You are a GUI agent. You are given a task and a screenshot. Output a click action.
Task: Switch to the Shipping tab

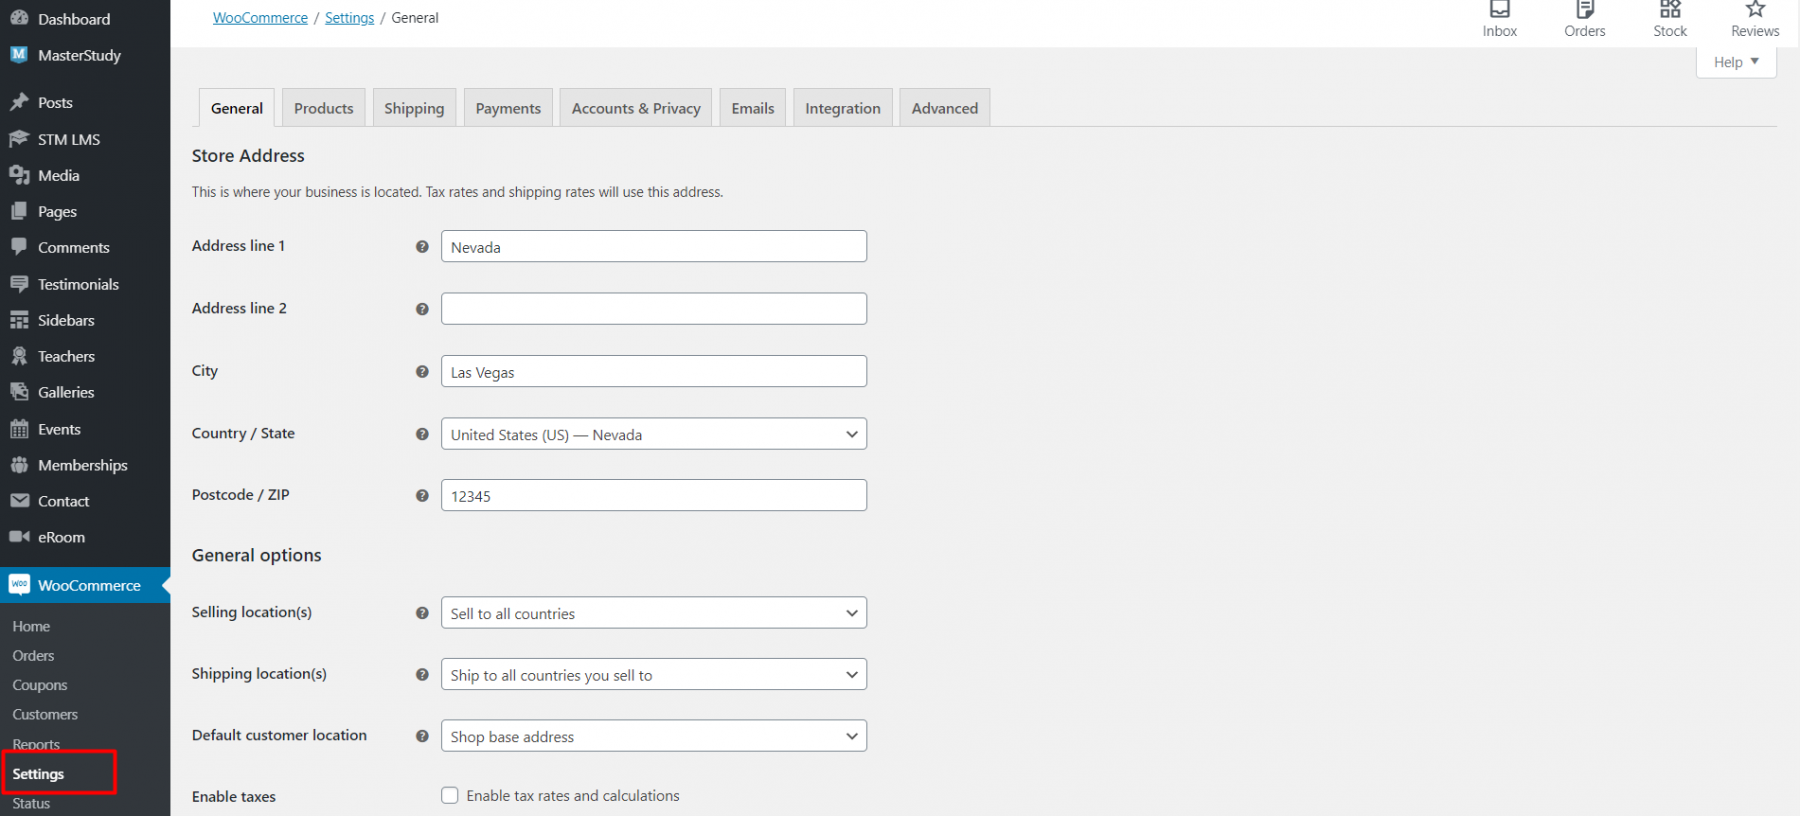coord(414,108)
